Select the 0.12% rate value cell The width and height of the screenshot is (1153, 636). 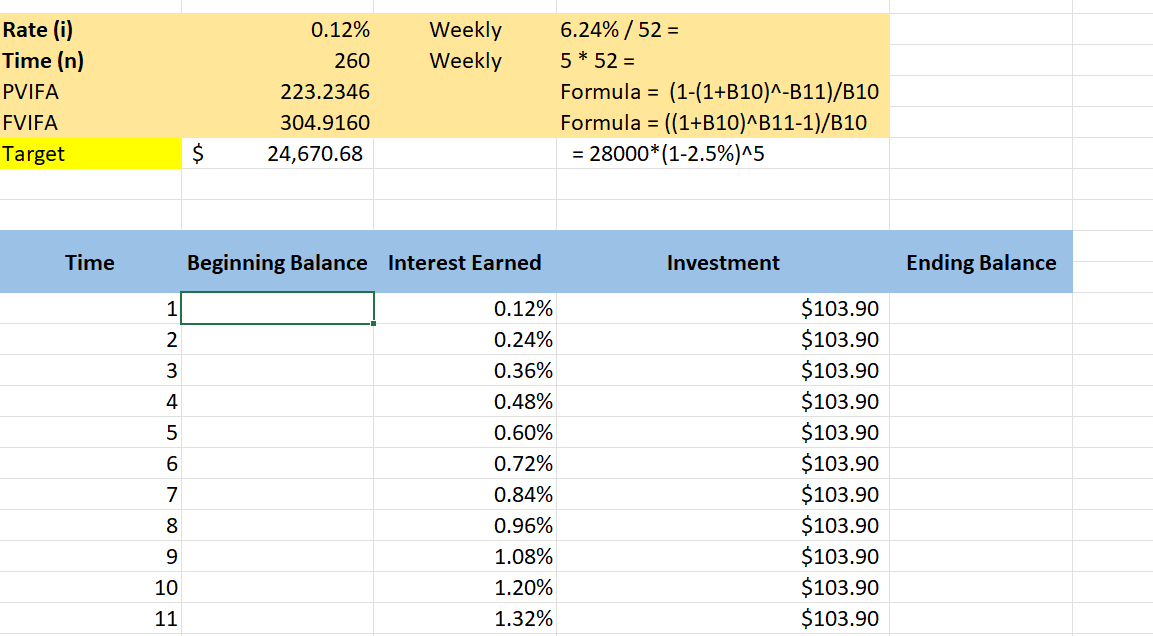click(277, 29)
